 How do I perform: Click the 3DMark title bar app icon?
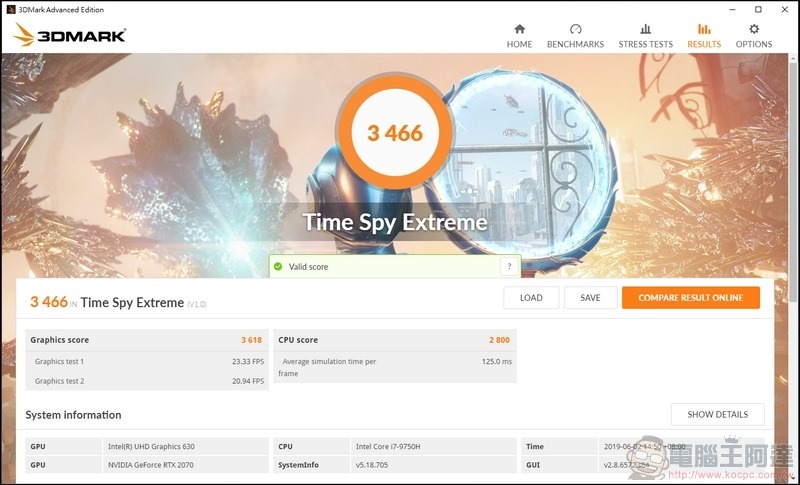point(11,9)
